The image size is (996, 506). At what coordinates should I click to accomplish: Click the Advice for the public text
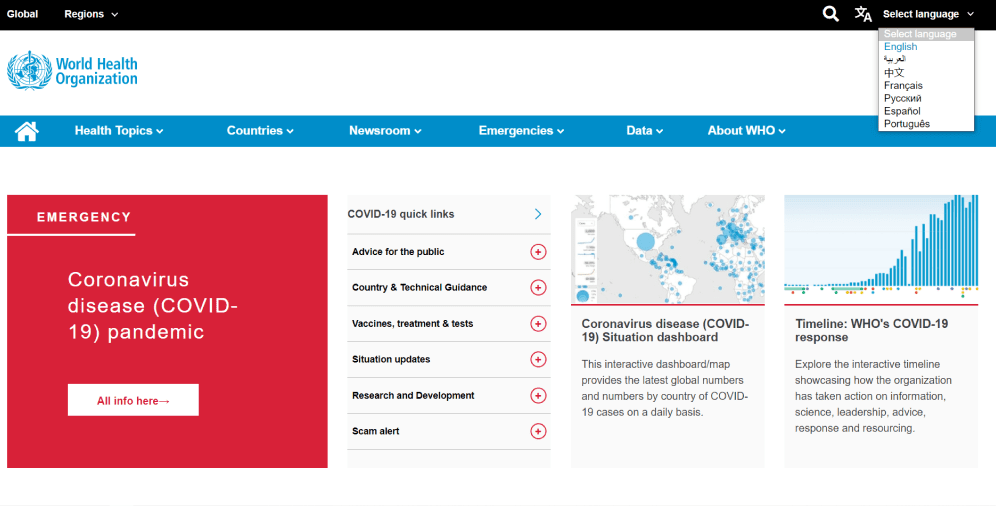point(398,252)
